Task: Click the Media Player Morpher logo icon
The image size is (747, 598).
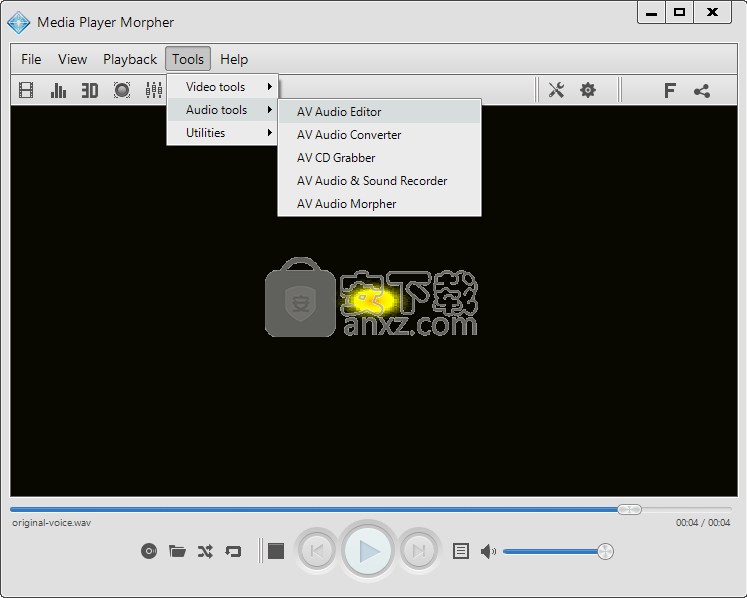Action: click(x=19, y=22)
